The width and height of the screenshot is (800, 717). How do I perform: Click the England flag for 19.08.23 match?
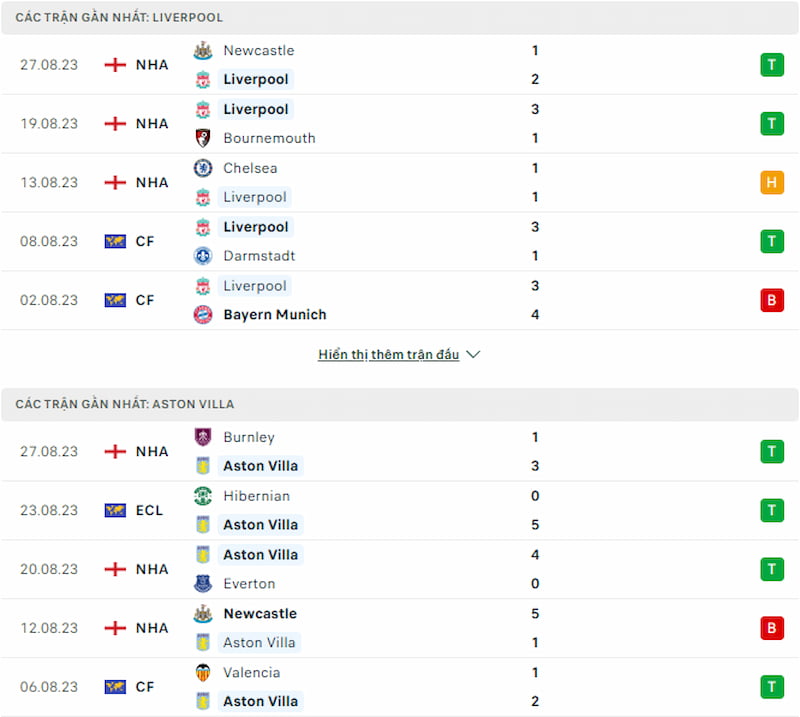(115, 123)
